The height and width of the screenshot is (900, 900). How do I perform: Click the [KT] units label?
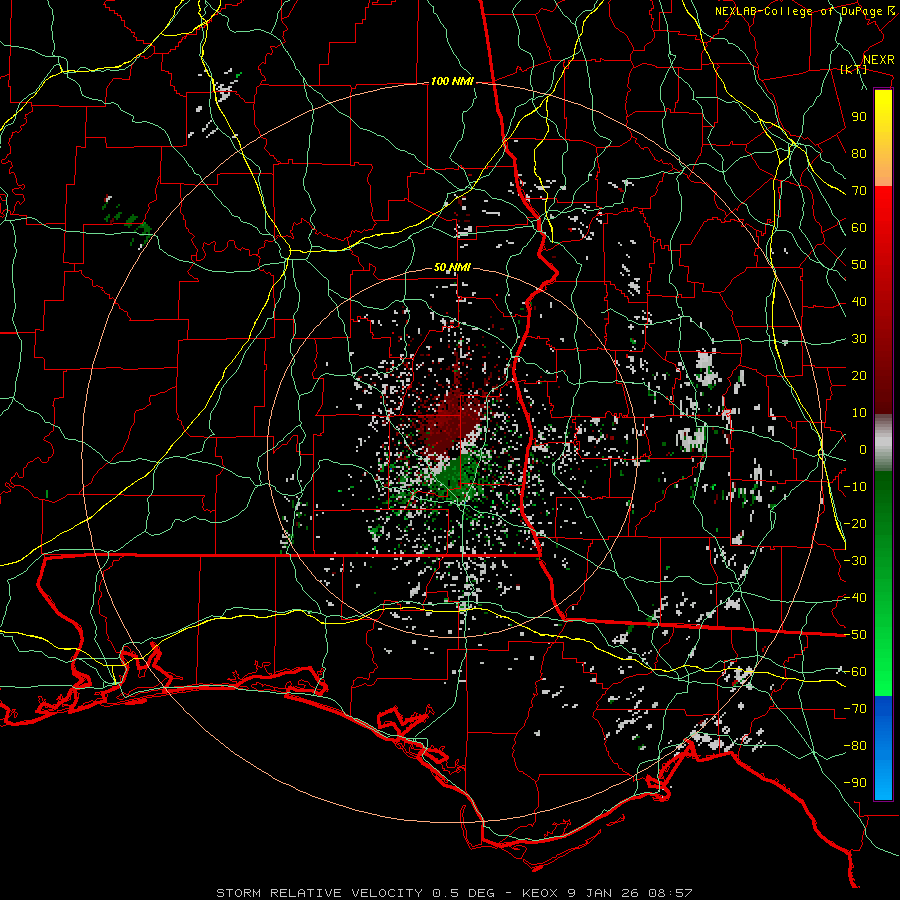point(853,69)
